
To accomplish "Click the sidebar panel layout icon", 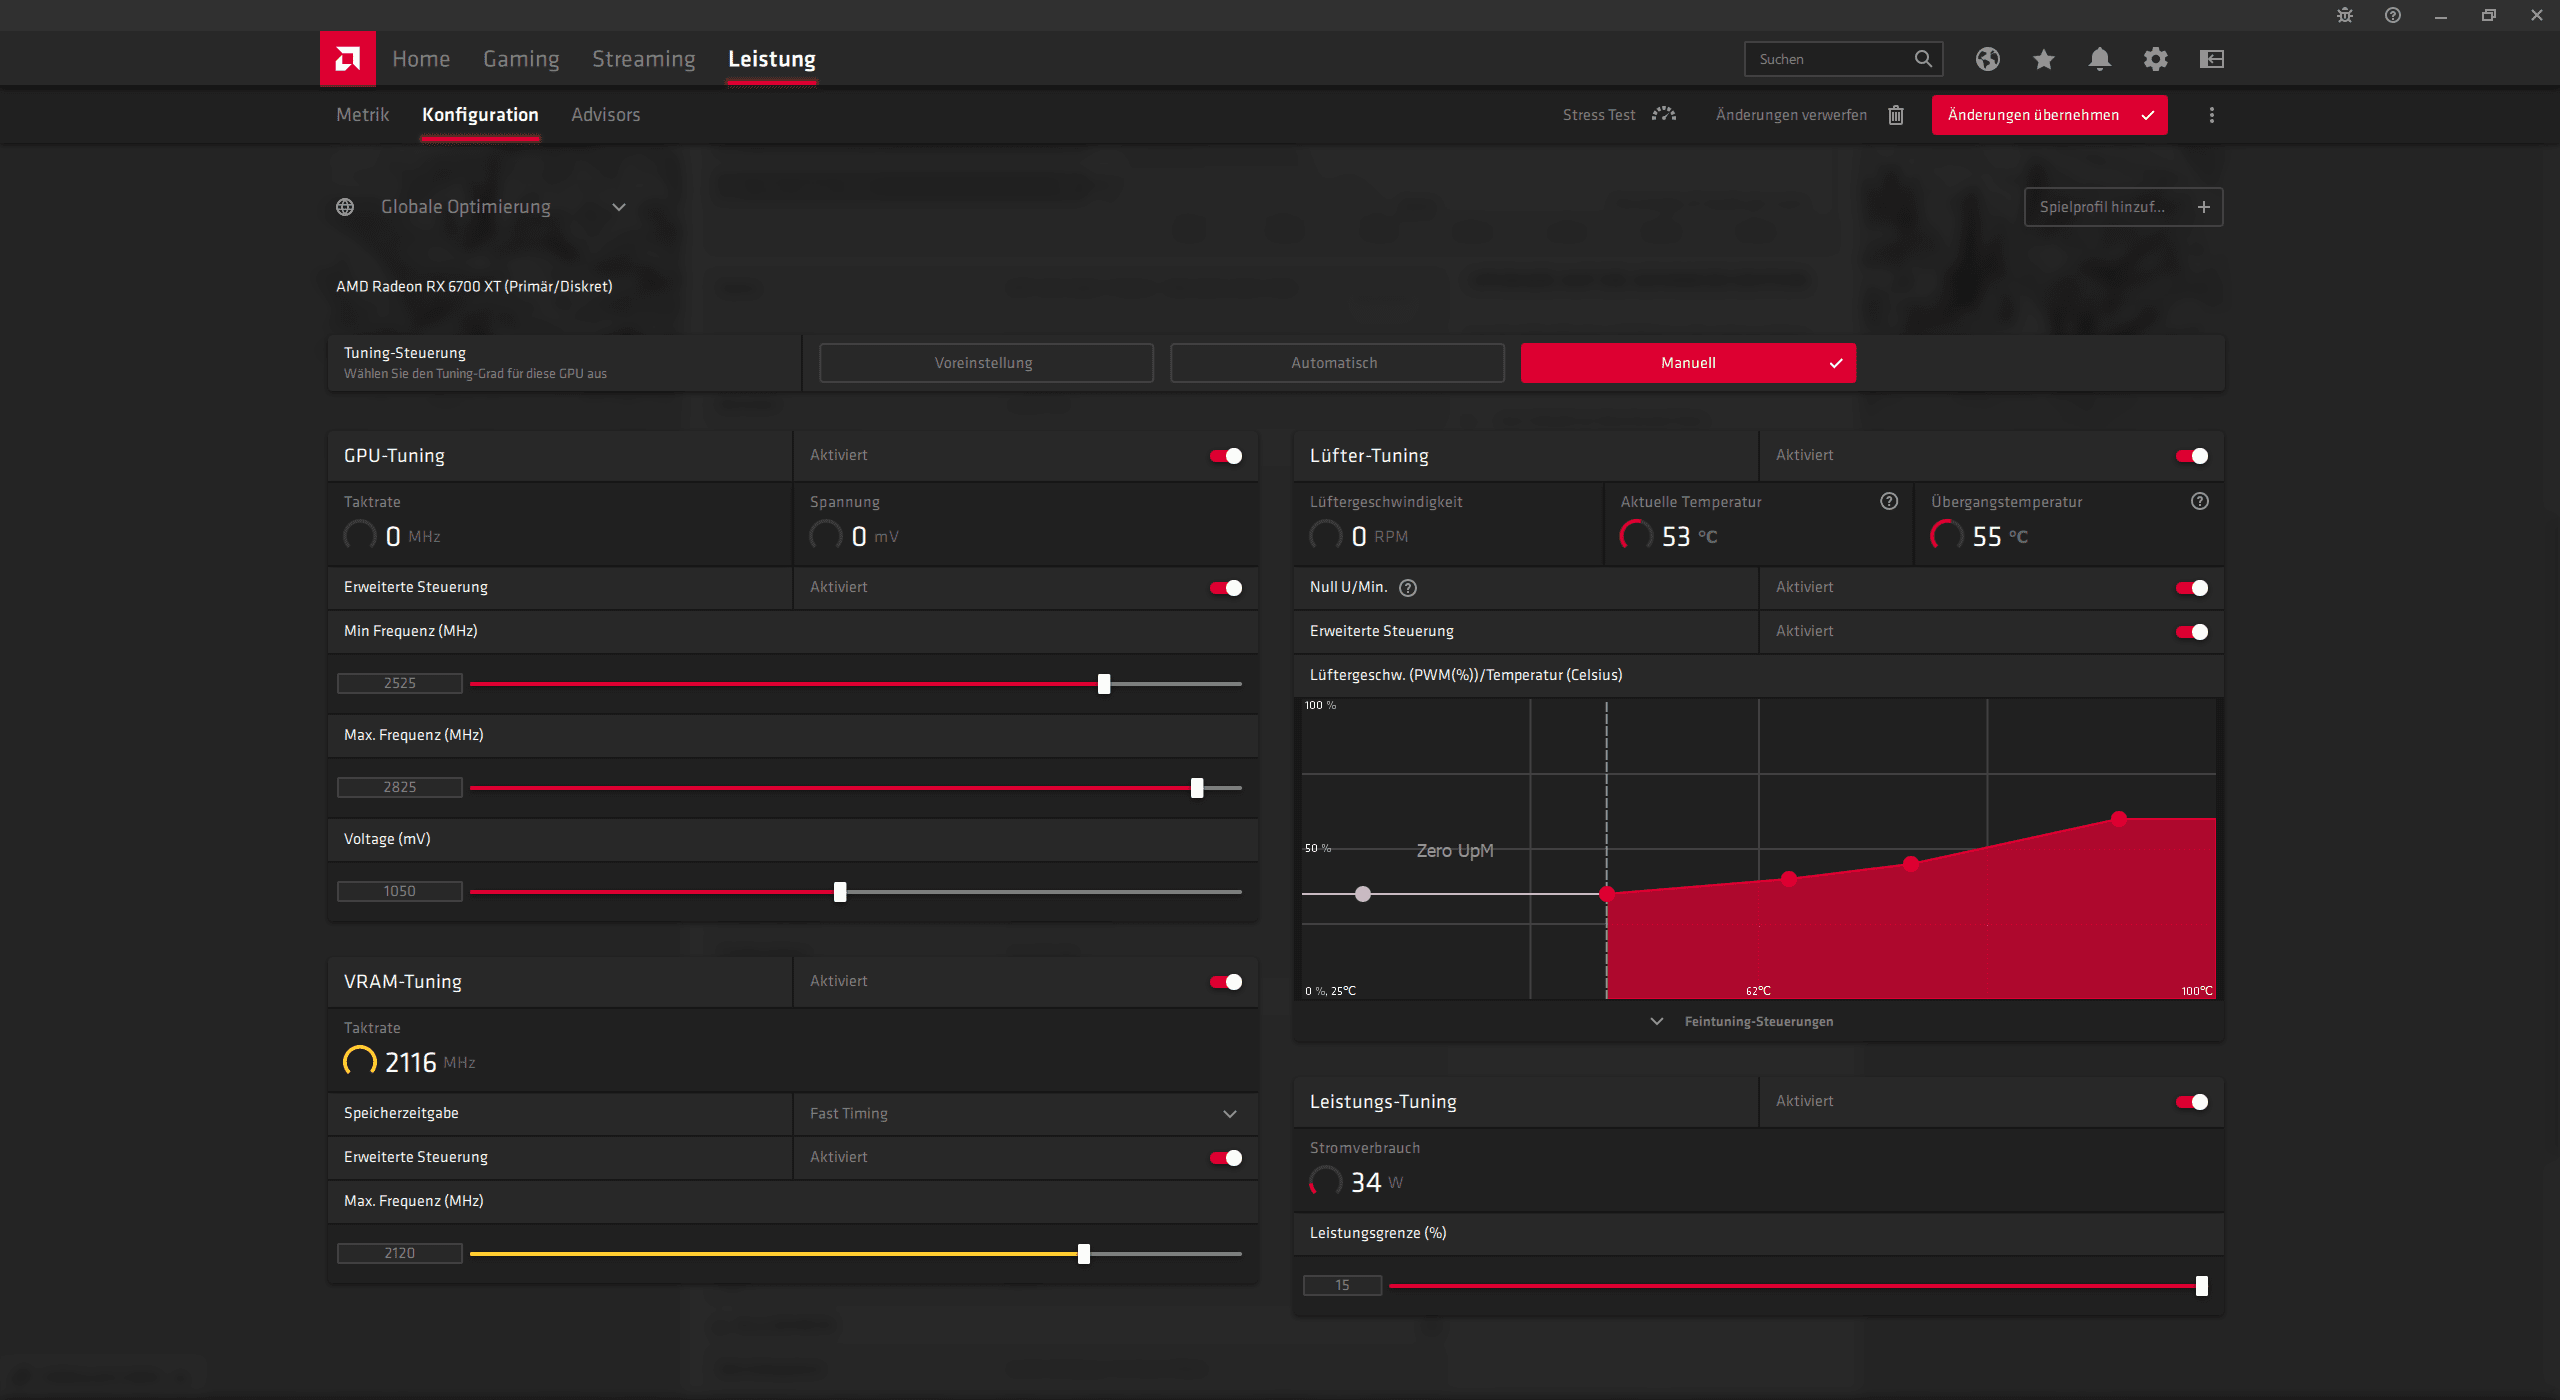I will pyautogui.click(x=2211, y=59).
